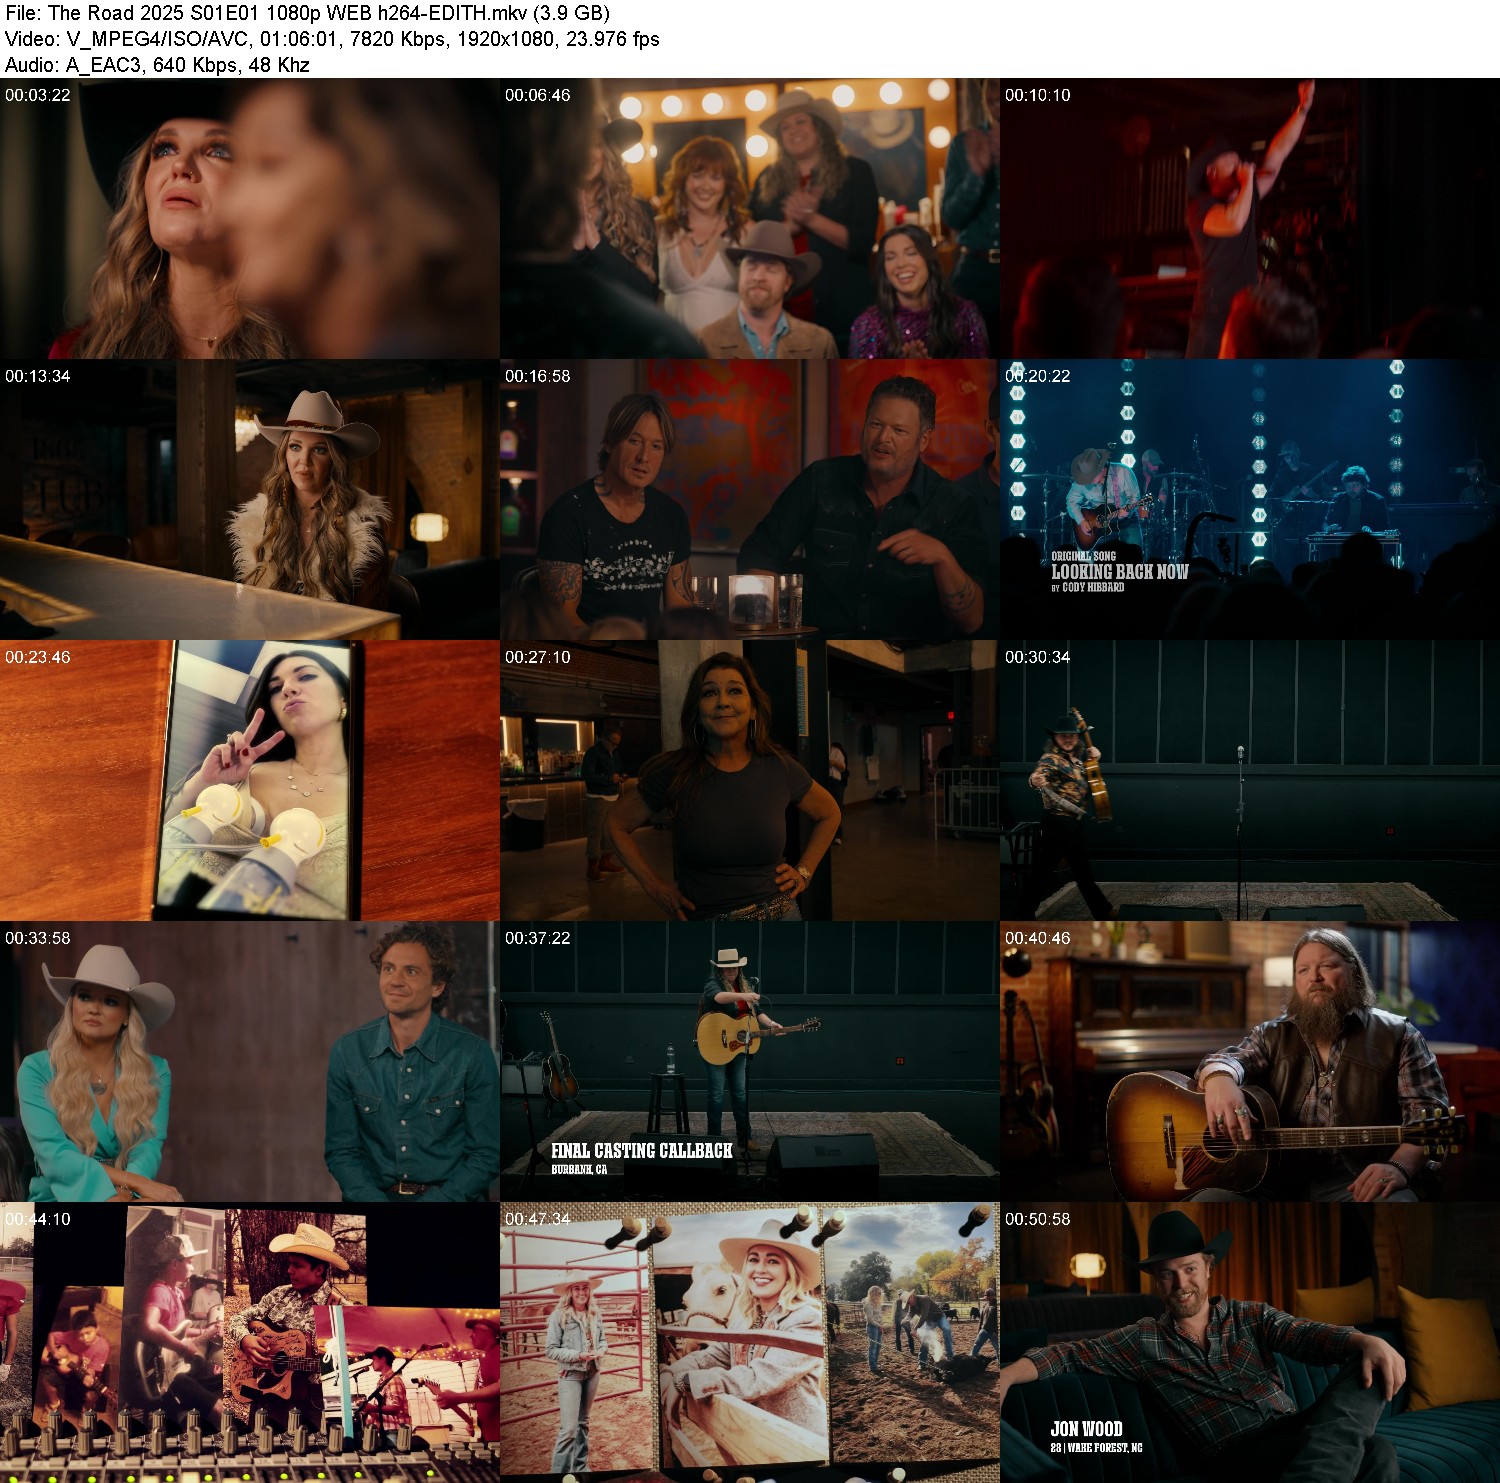The height and width of the screenshot is (1483, 1500).
Task: Click the file name header line
Action: pos(307,13)
